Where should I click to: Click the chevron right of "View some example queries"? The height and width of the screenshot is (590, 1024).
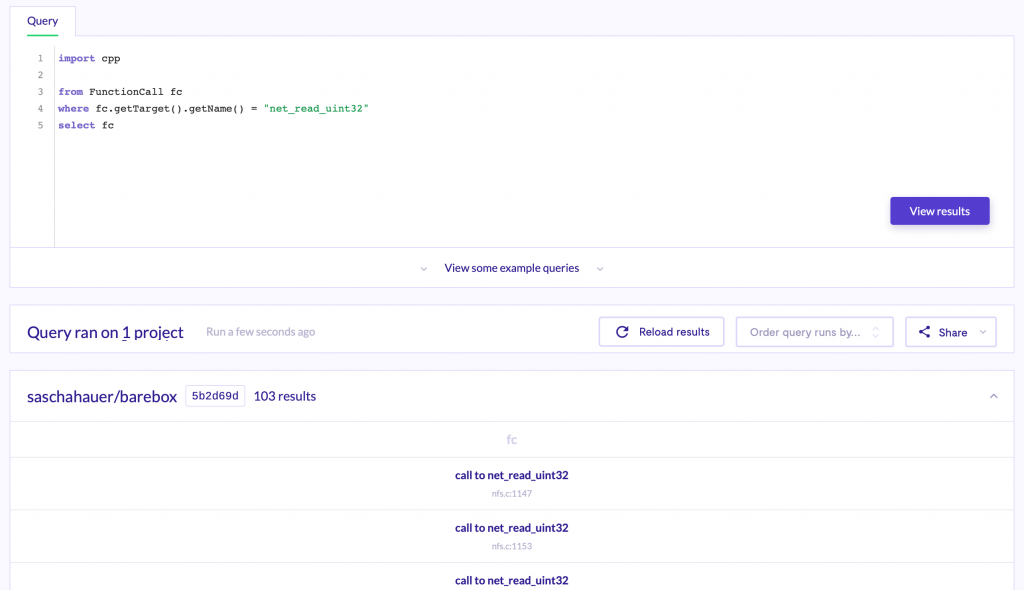pos(600,269)
